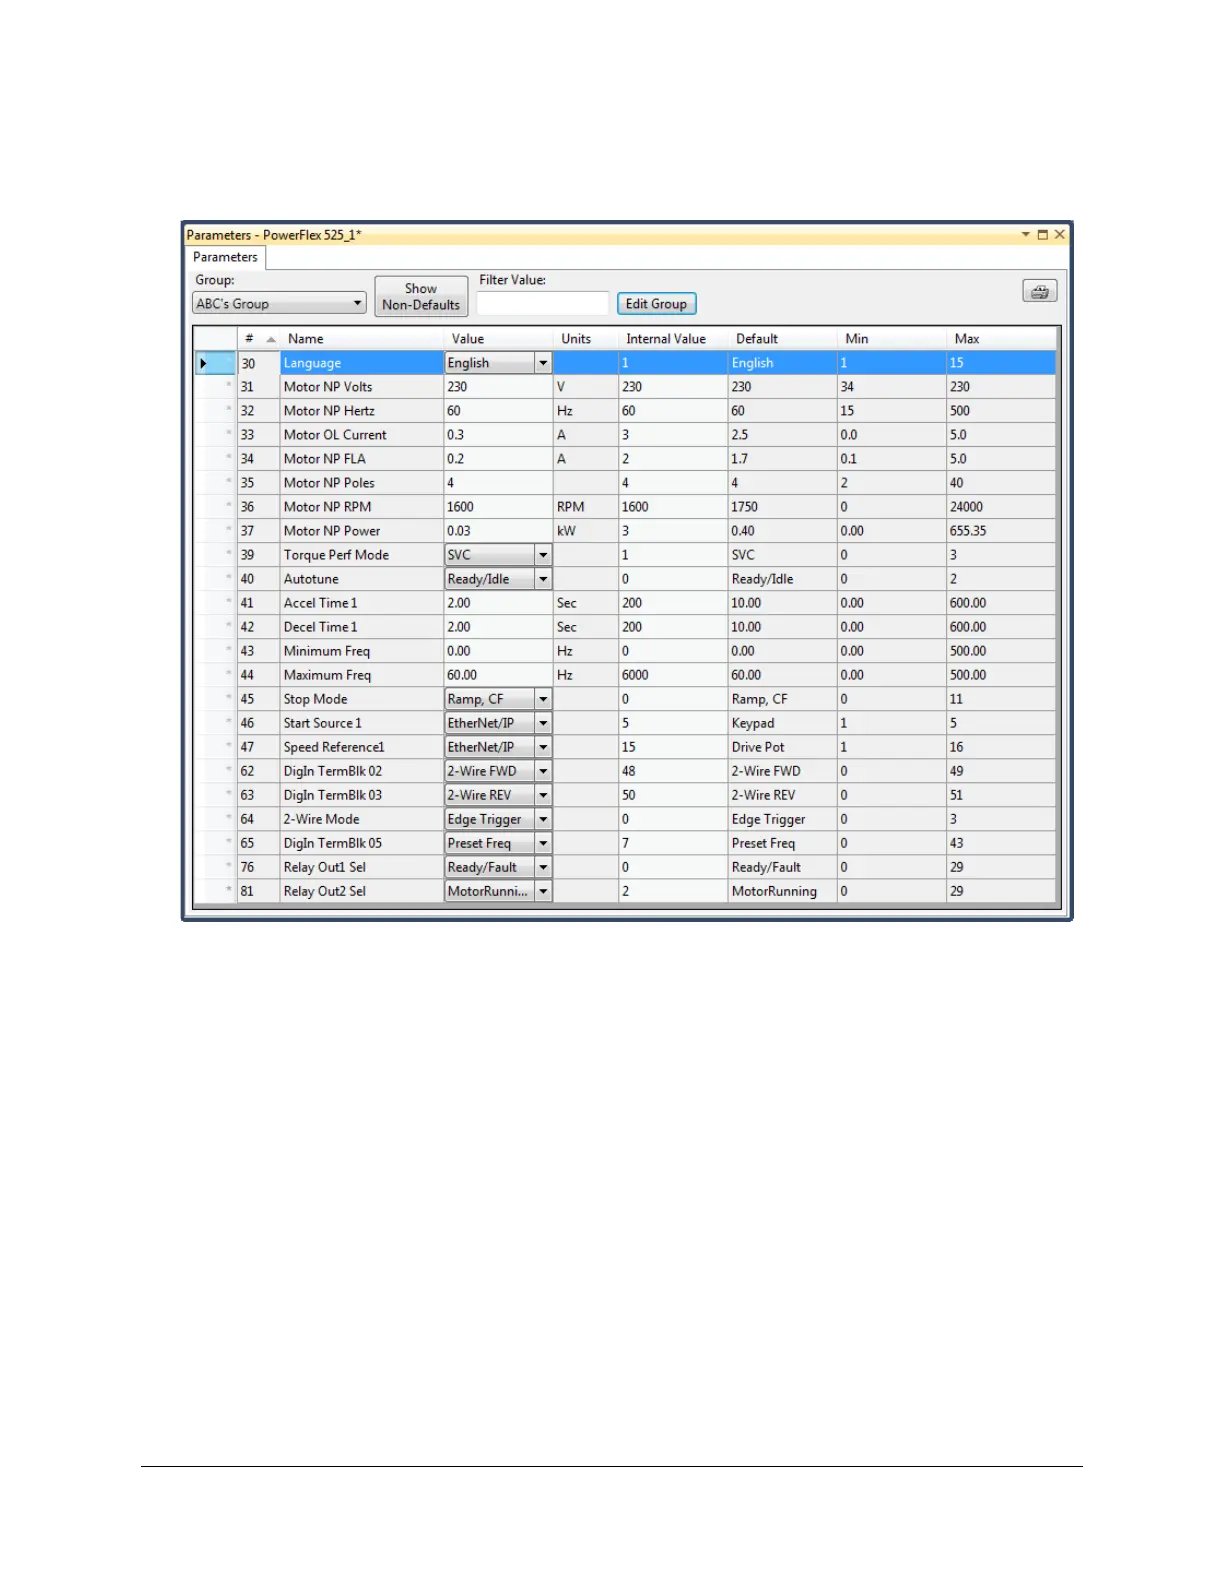Open Torque Perf Mode SVC dropdown
1224x1584 pixels.
(543, 555)
